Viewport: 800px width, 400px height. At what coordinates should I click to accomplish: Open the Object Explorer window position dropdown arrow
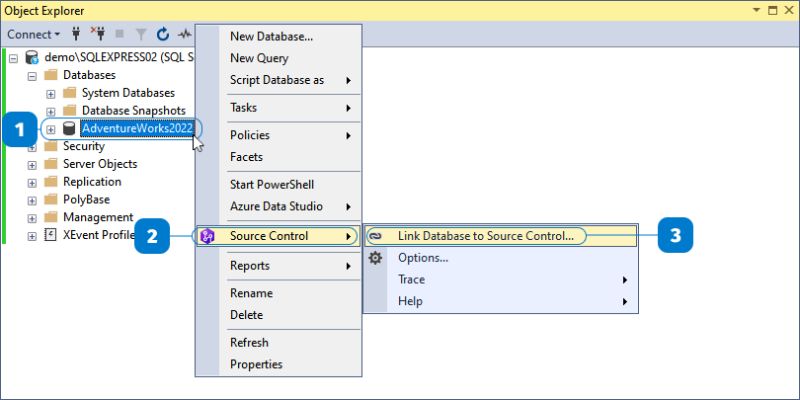tap(757, 10)
